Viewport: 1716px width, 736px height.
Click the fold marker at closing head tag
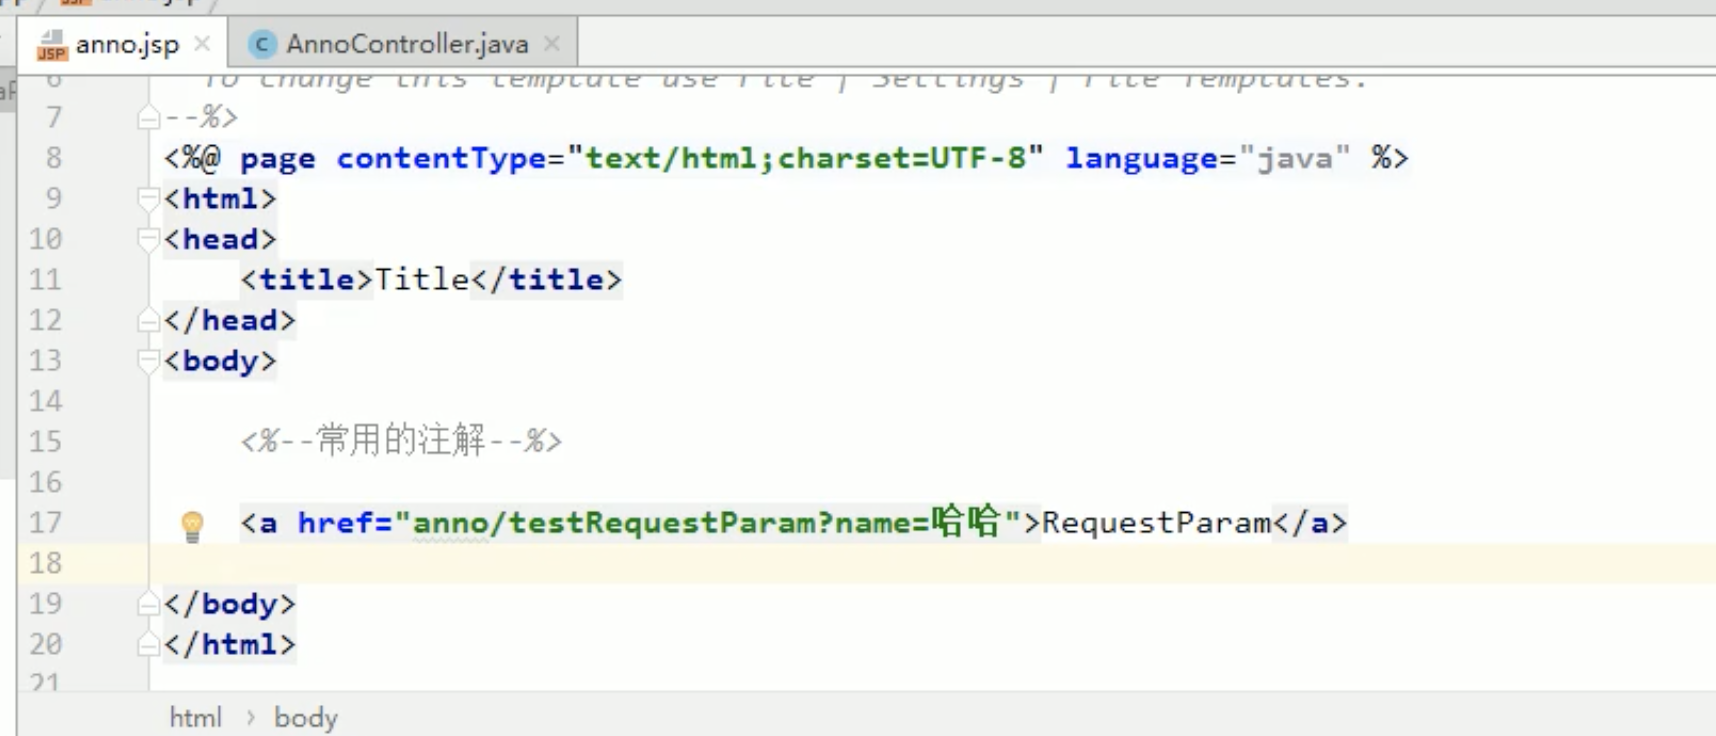click(148, 321)
